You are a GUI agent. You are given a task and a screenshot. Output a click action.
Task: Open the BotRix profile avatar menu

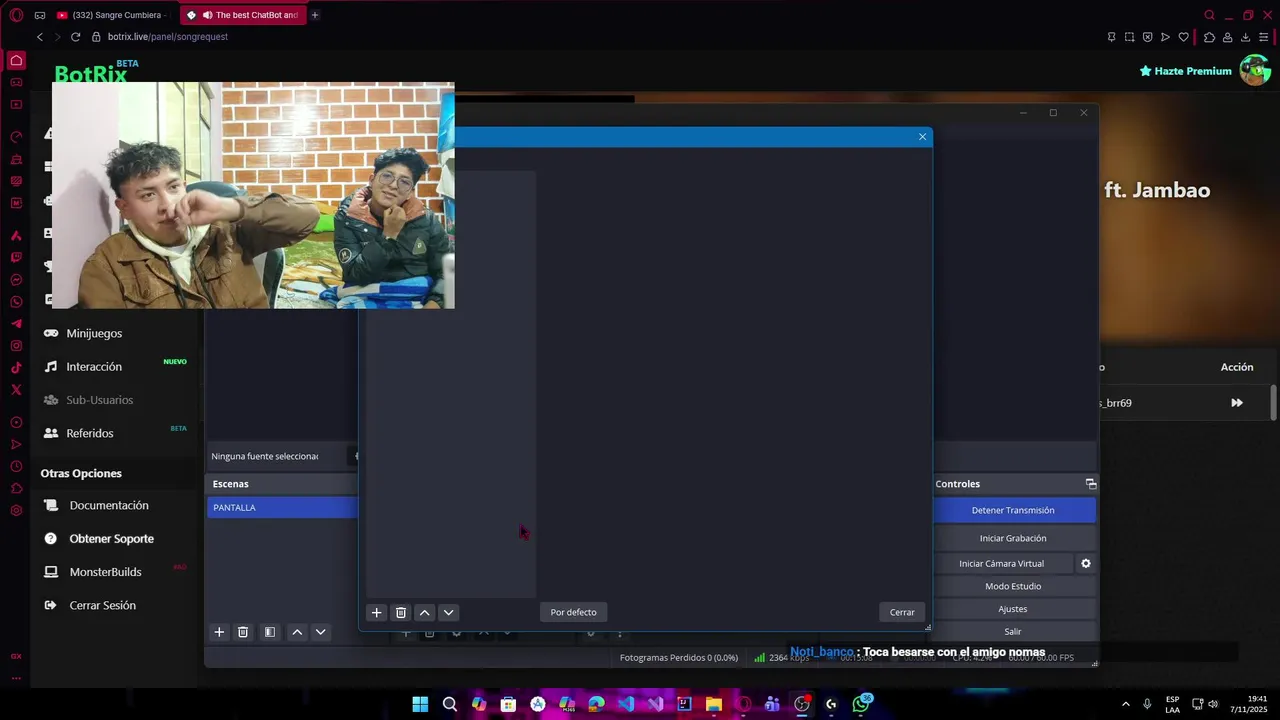1254,70
